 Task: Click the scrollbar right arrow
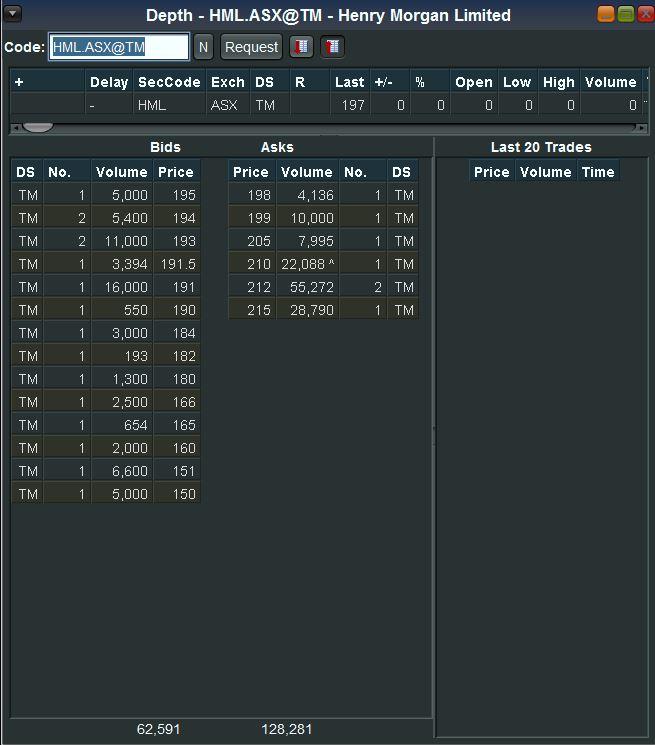[642, 127]
